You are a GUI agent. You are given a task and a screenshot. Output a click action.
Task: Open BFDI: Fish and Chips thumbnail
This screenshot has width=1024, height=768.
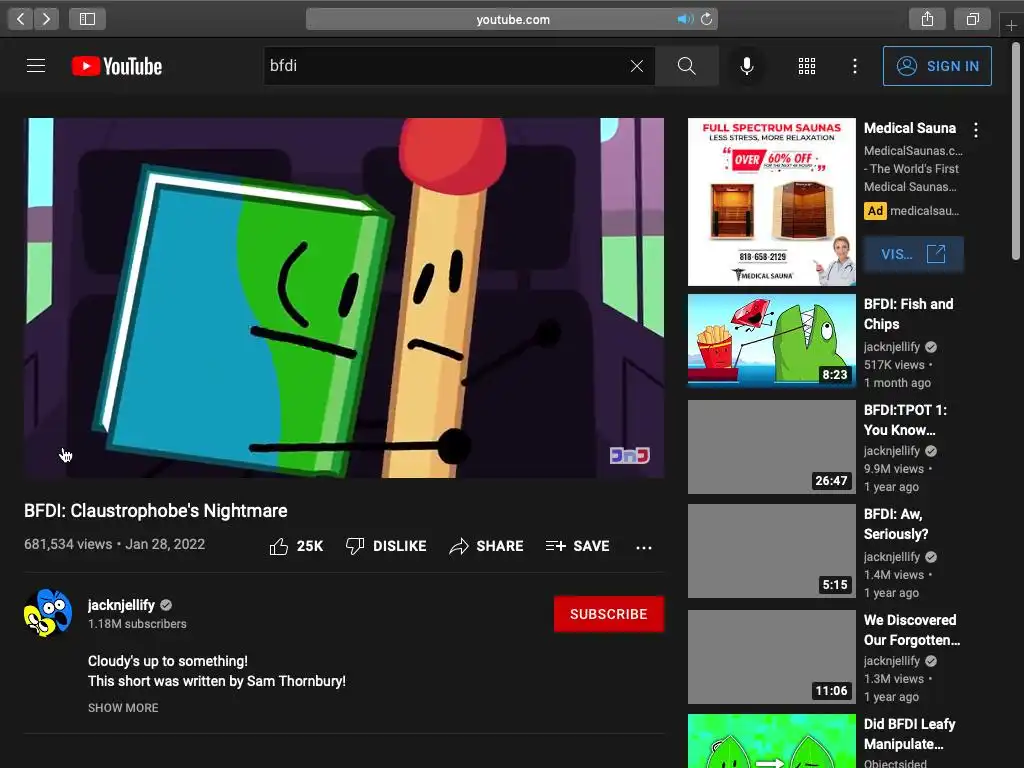pos(771,340)
